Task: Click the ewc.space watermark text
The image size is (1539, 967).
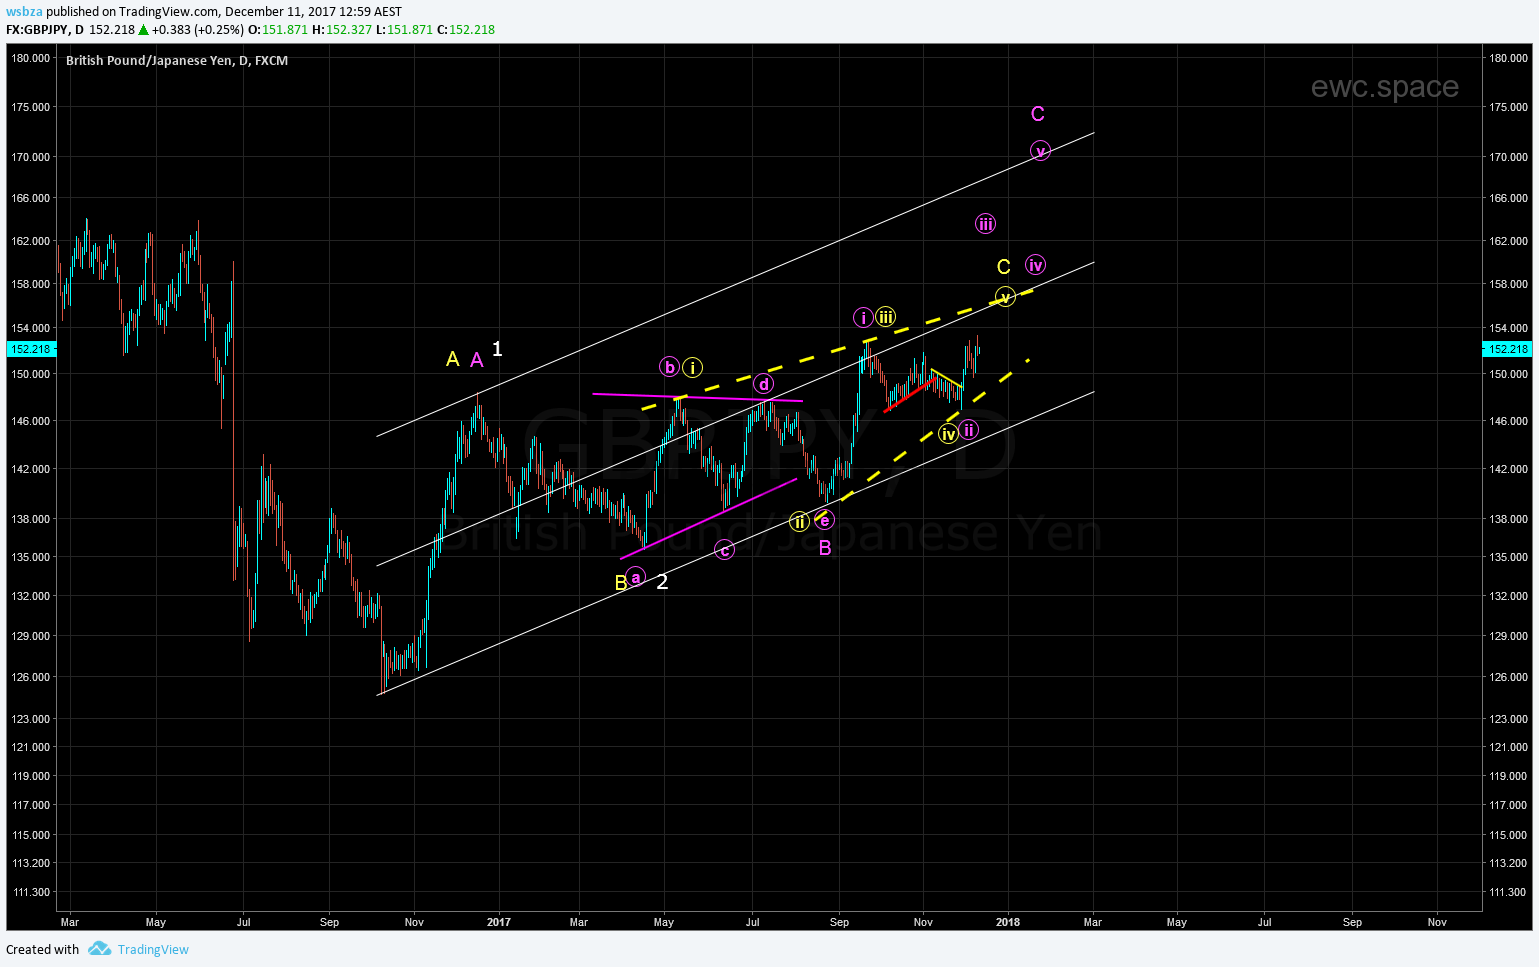Action: click(1384, 87)
